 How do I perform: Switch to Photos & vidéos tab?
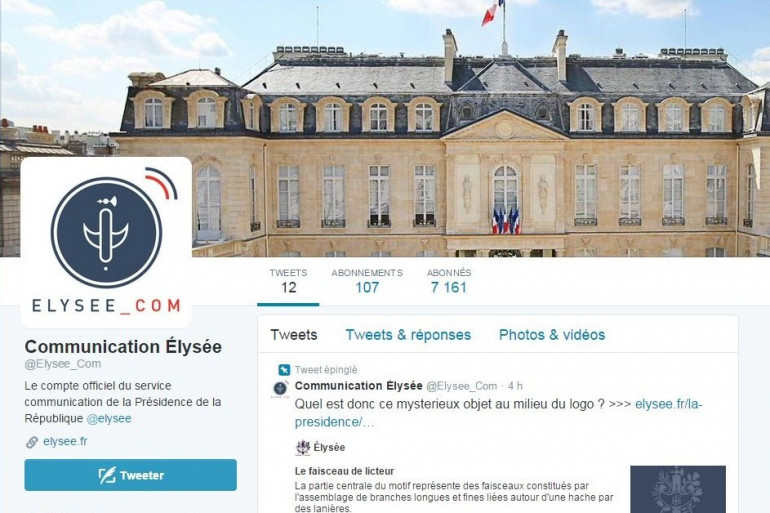click(552, 335)
